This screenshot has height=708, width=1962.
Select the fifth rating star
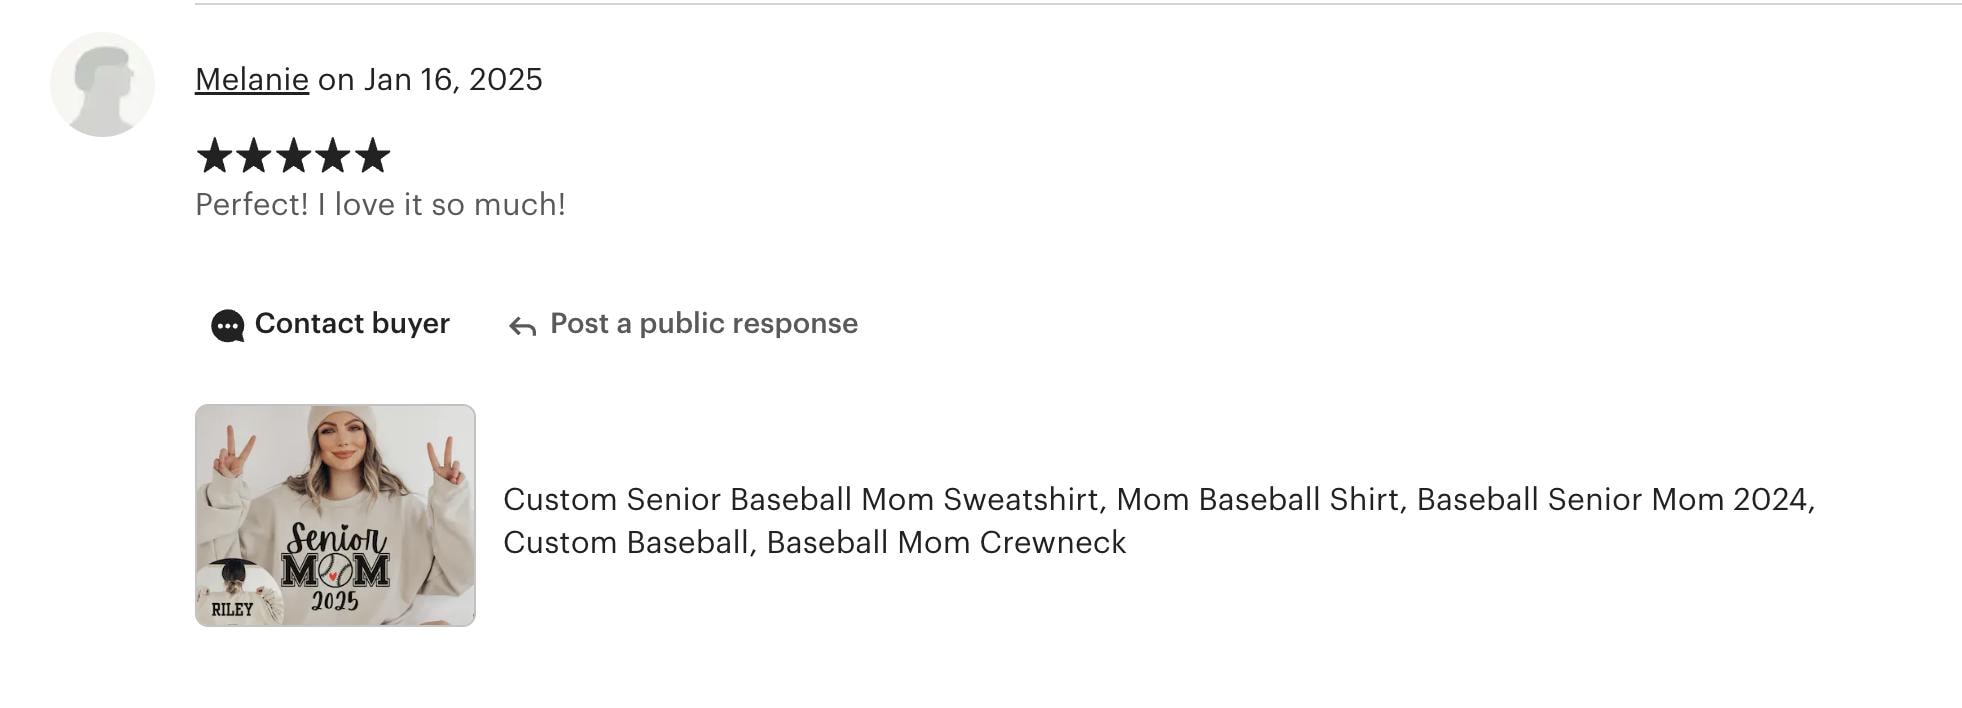pyautogui.click(x=372, y=156)
